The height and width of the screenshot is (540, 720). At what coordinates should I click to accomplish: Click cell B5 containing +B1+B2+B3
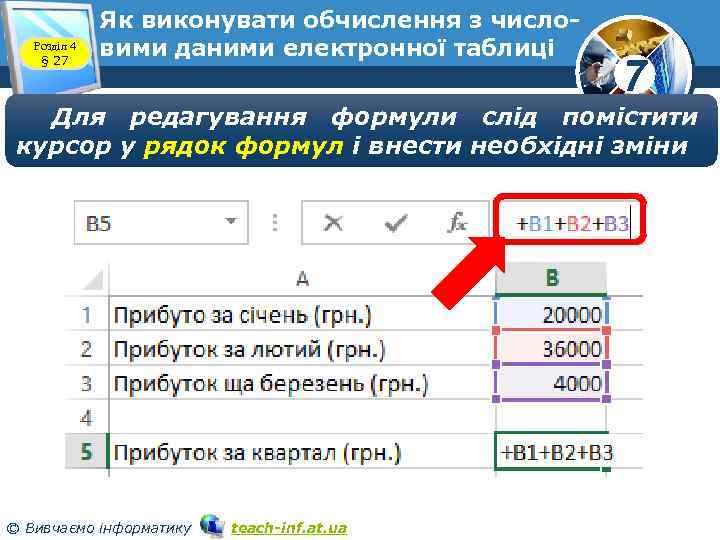(x=551, y=452)
